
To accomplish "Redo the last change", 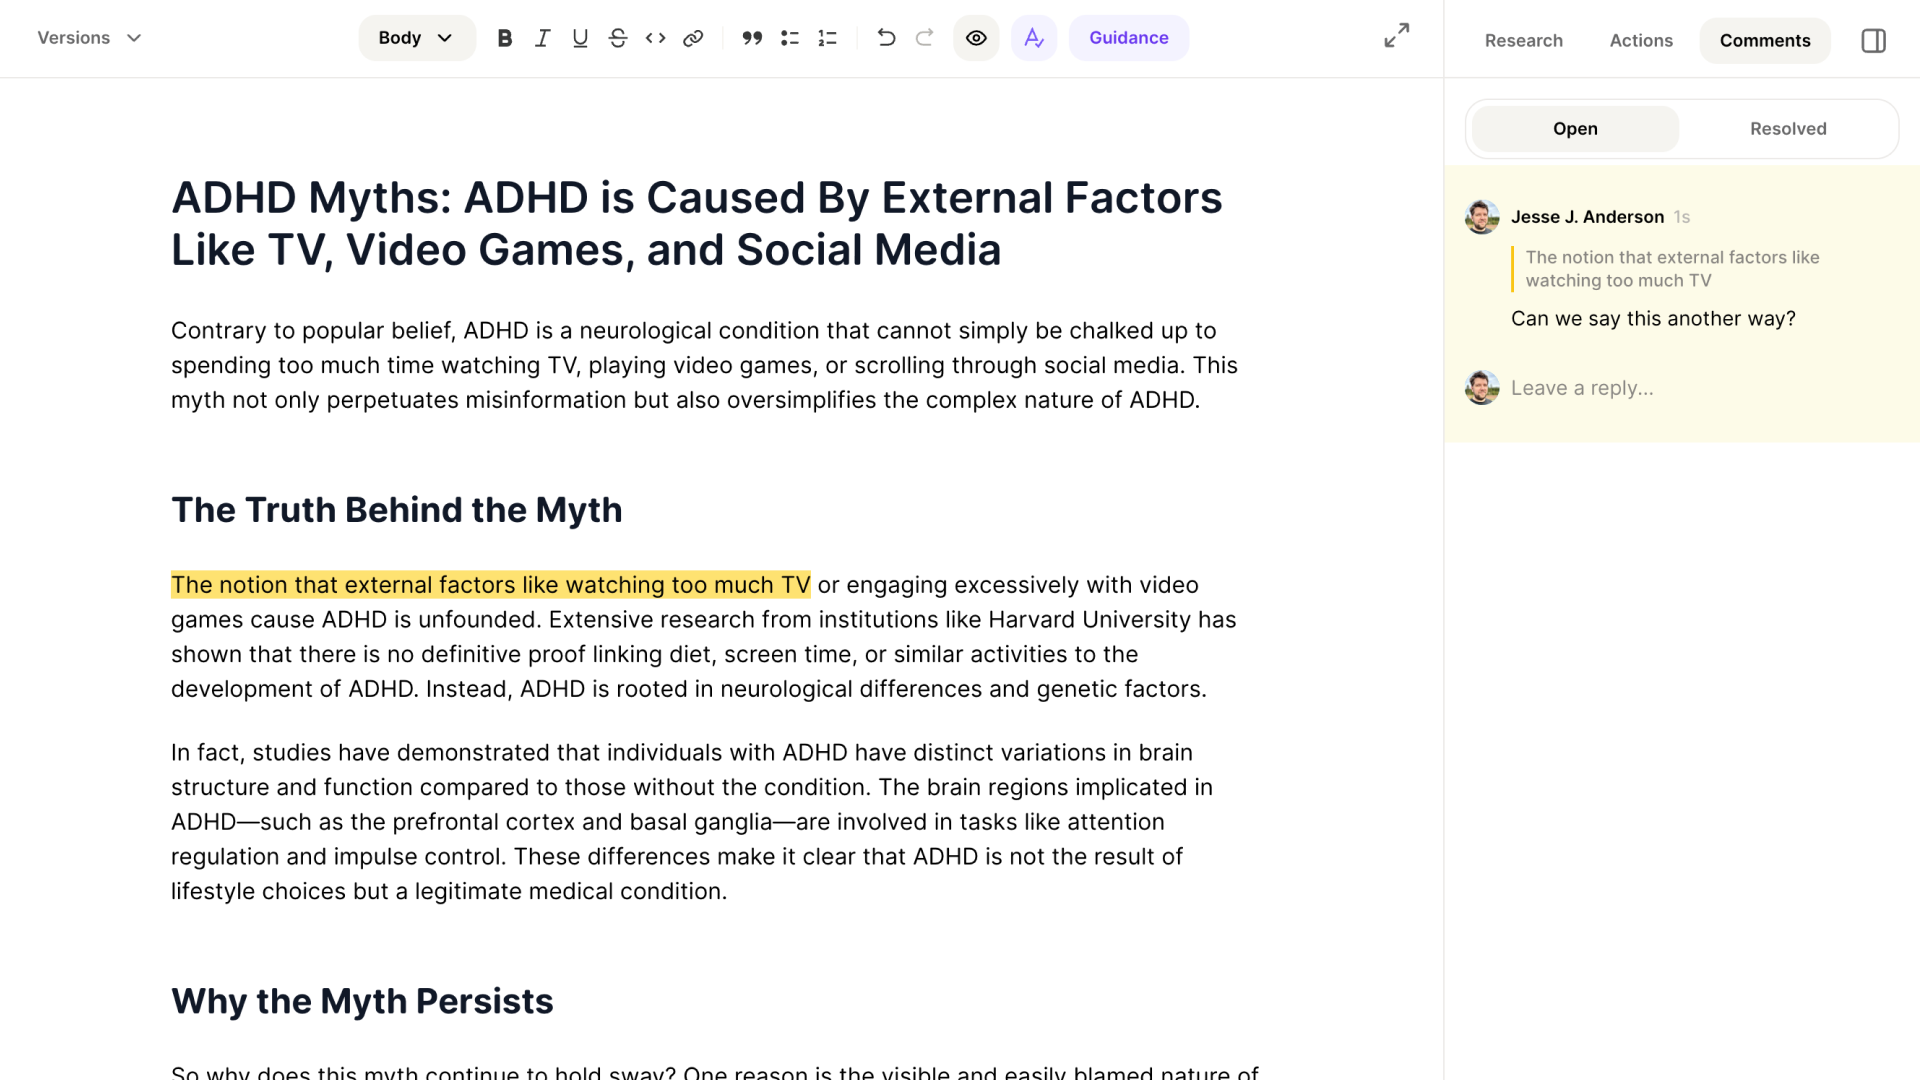I will coord(924,38).
